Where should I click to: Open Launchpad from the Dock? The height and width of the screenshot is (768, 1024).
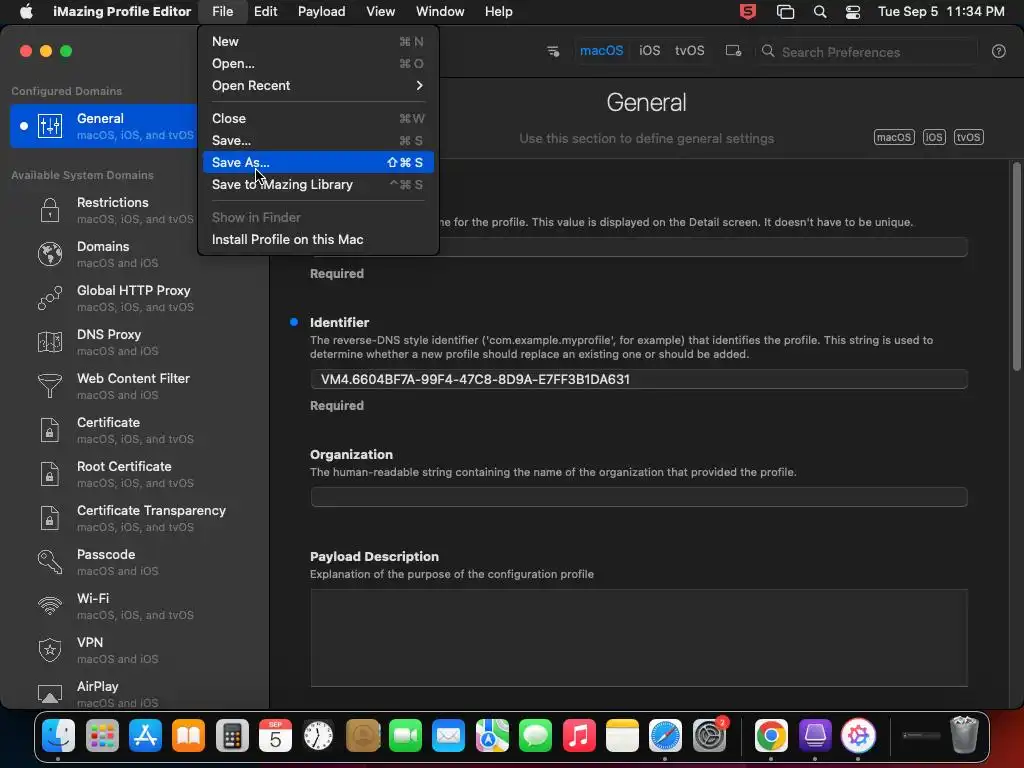[102, 736]
